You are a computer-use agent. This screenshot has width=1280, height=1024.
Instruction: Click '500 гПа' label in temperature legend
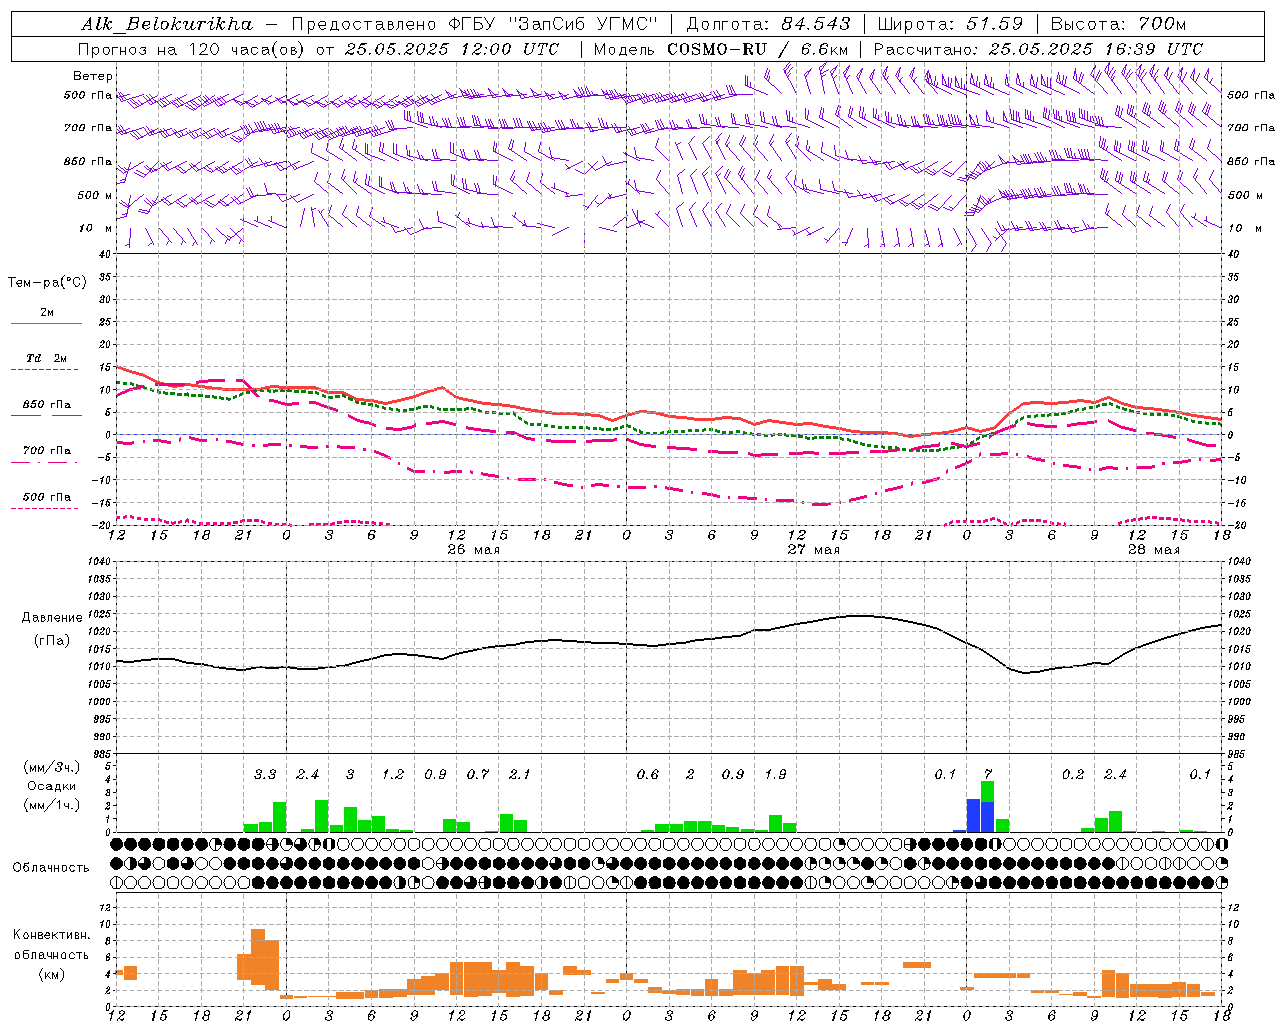[x=47, y=497]
